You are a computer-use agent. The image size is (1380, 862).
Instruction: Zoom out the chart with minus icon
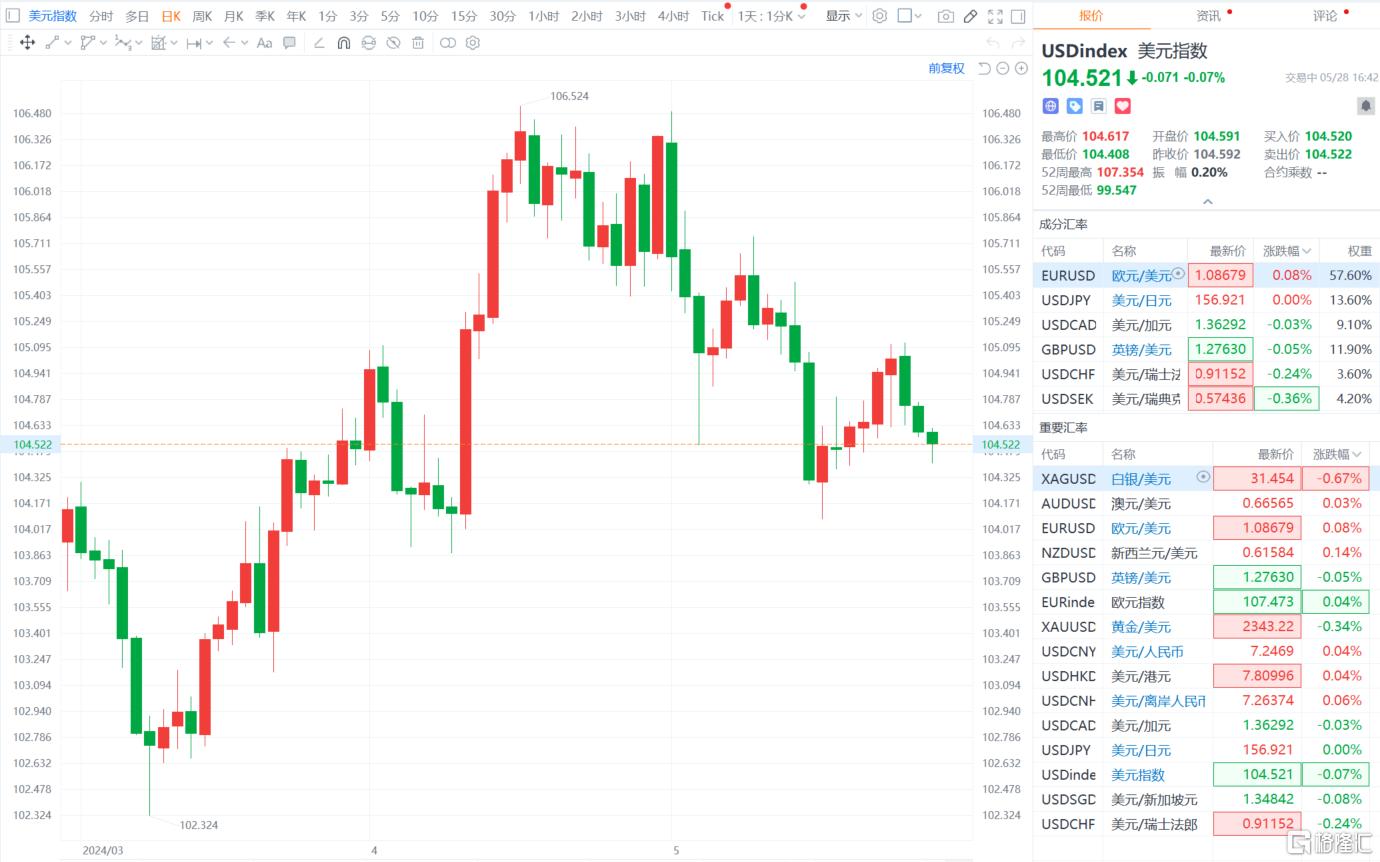pyautogui.click(x=1003, y=68)
